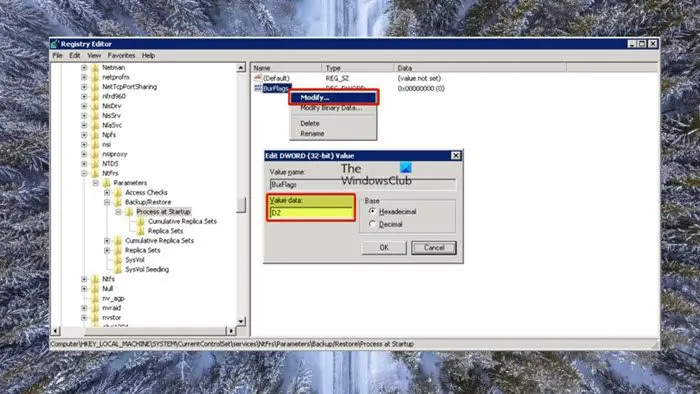Open the View menu
The height and width of the screenshot is (394, 700).
click(x=94, y=56)
